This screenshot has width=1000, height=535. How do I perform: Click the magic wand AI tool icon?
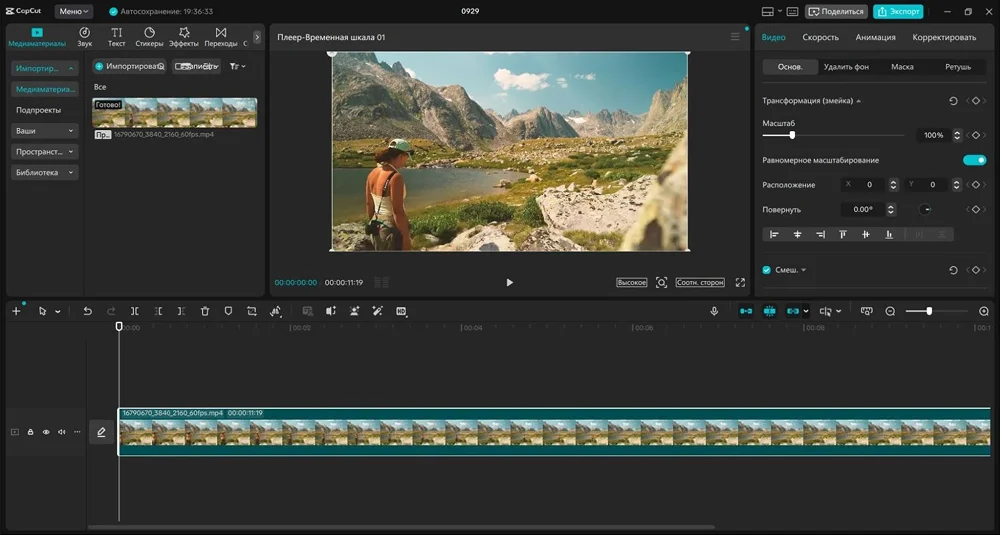click(378, 311)
